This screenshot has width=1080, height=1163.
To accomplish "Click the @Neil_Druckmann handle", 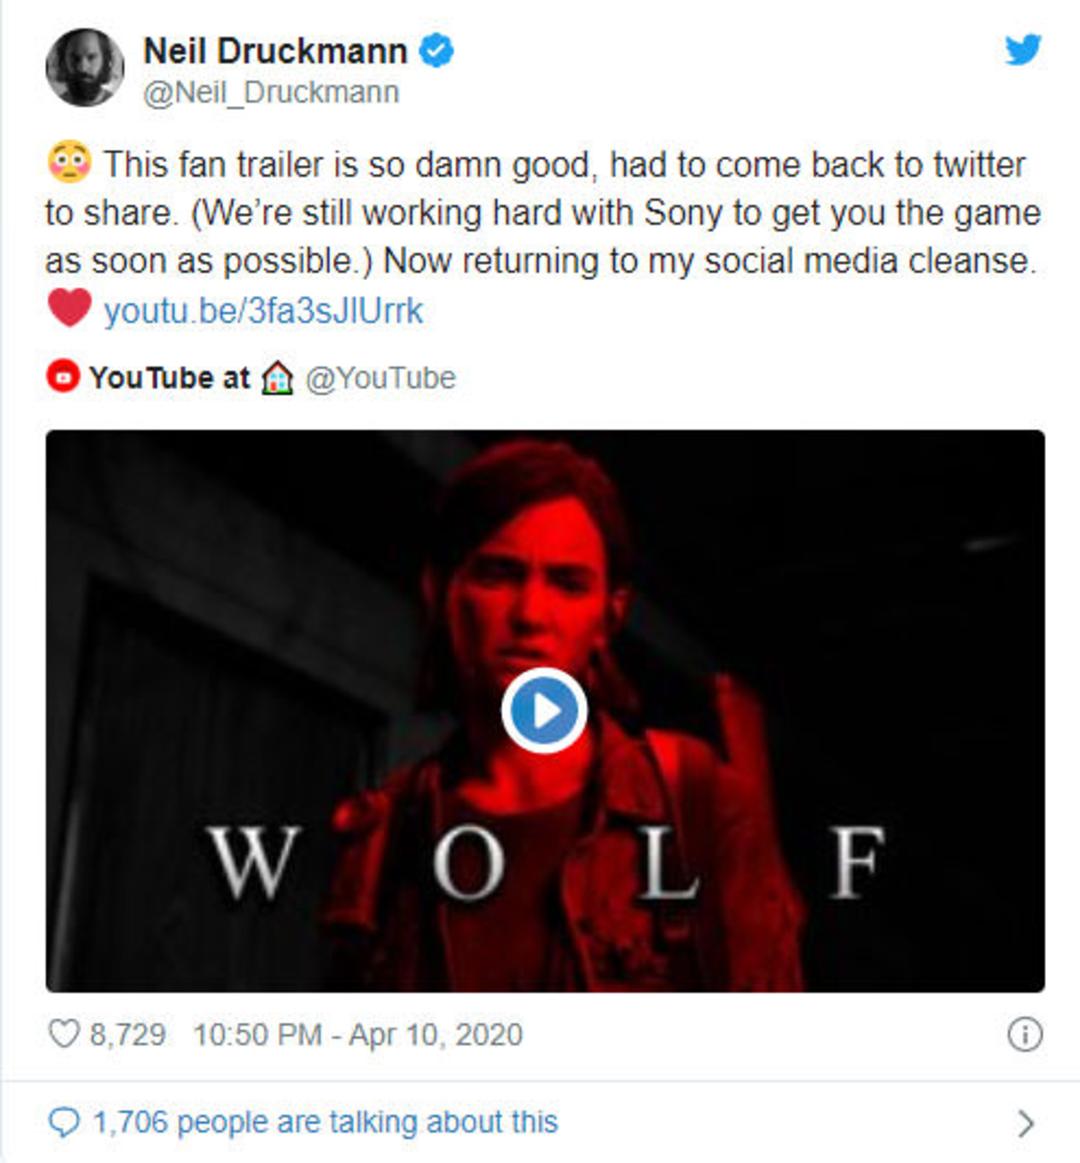I will [x=271, y=93].
